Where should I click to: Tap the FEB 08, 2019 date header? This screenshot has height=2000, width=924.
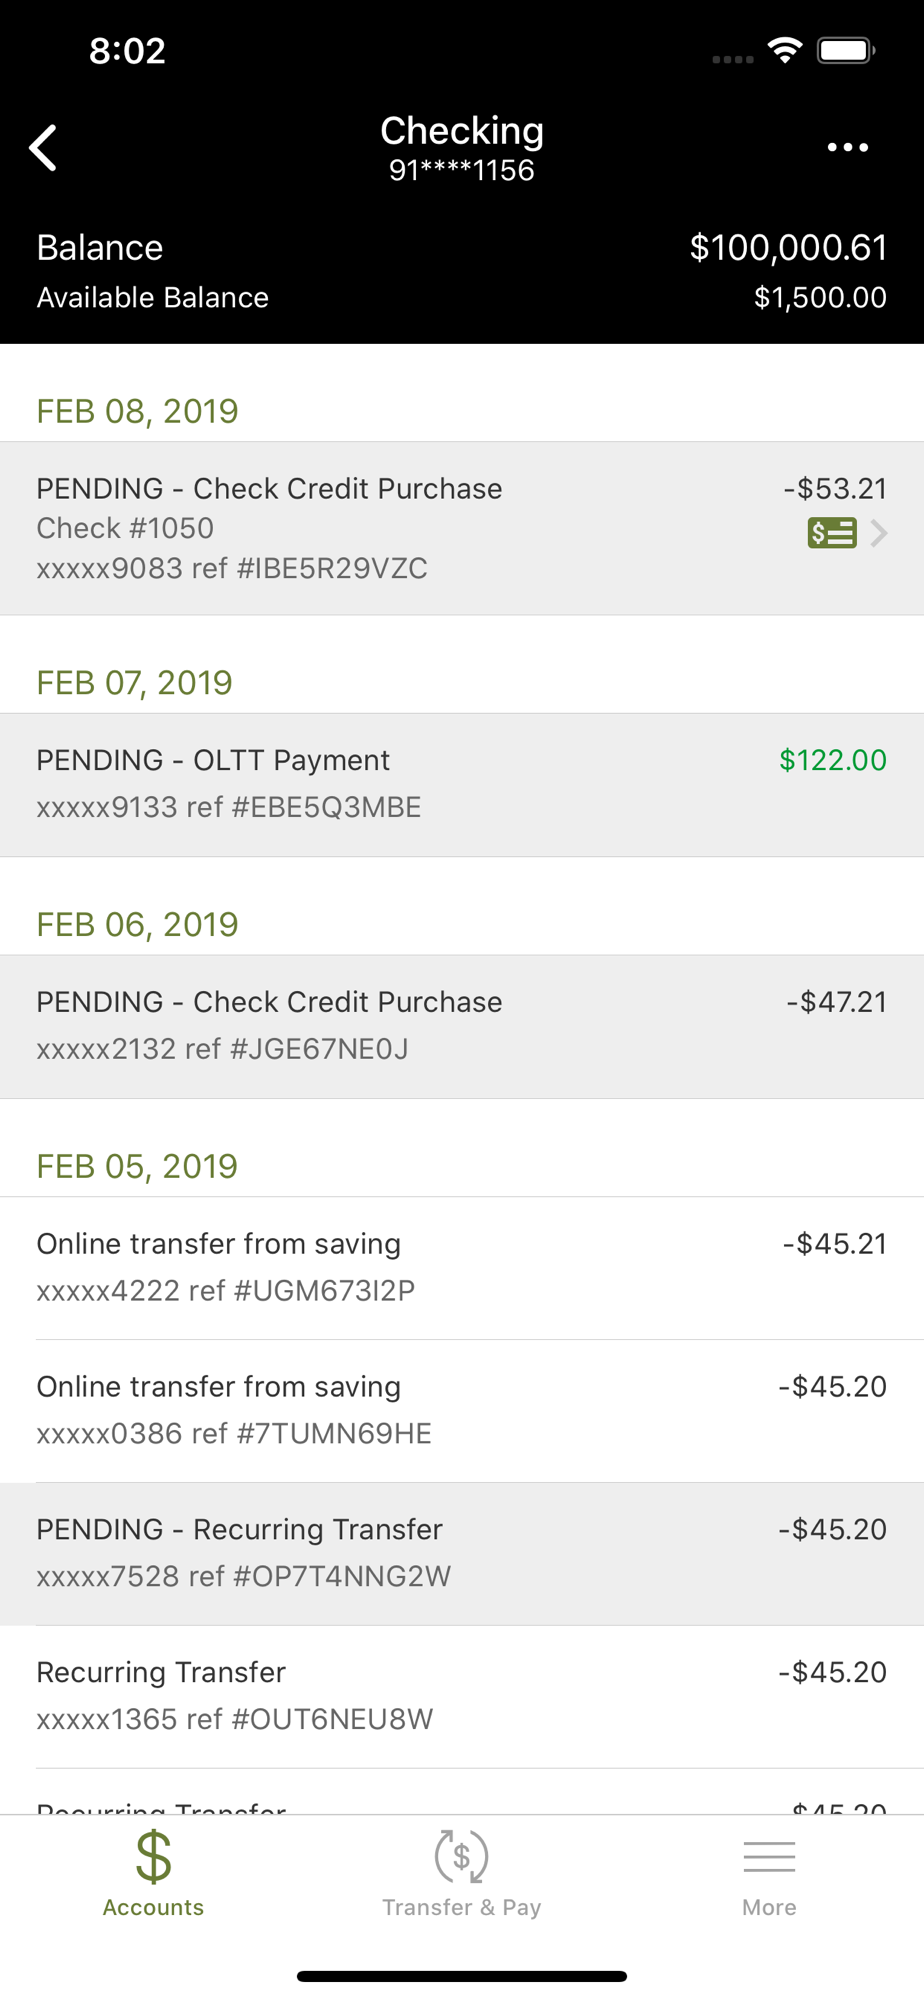137,411
